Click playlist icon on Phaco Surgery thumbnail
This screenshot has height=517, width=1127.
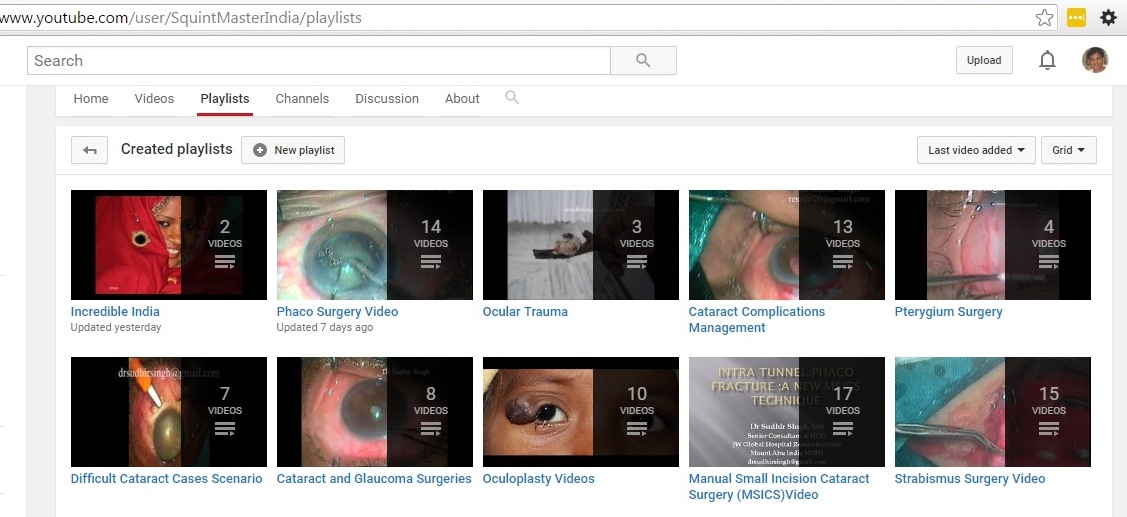tap(431, 262)
